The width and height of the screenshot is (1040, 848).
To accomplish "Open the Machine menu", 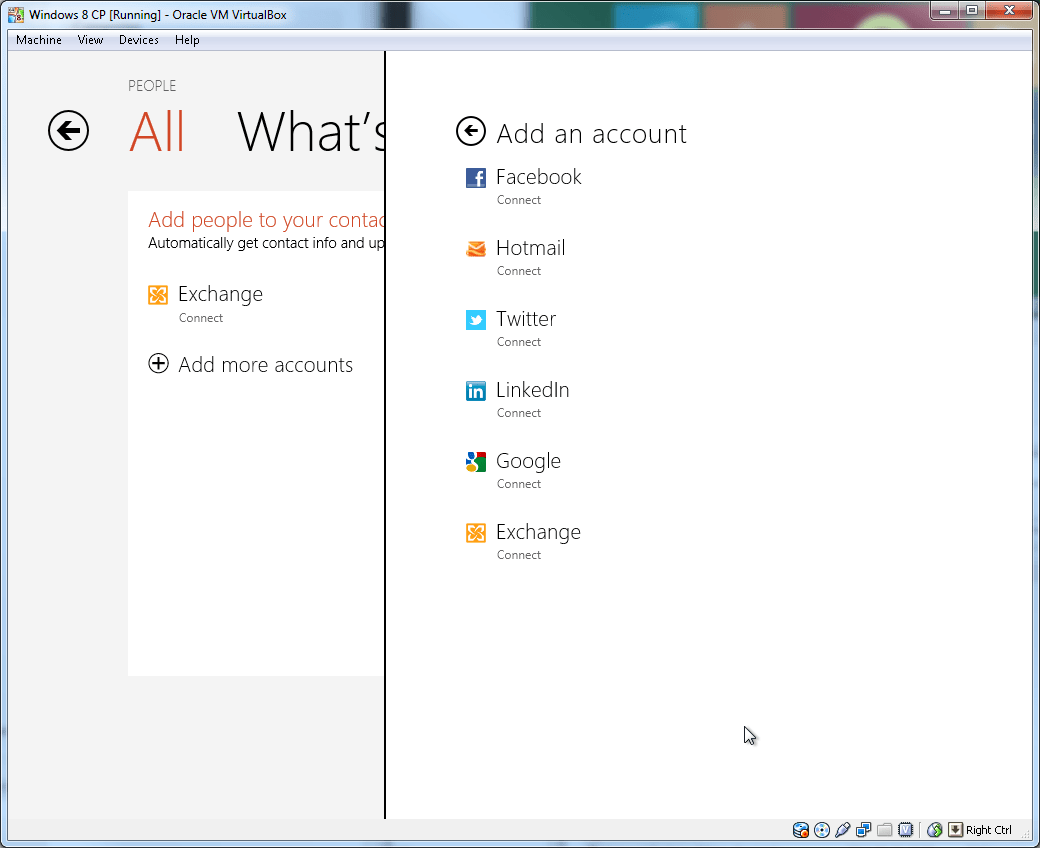I will pos(39,40).
